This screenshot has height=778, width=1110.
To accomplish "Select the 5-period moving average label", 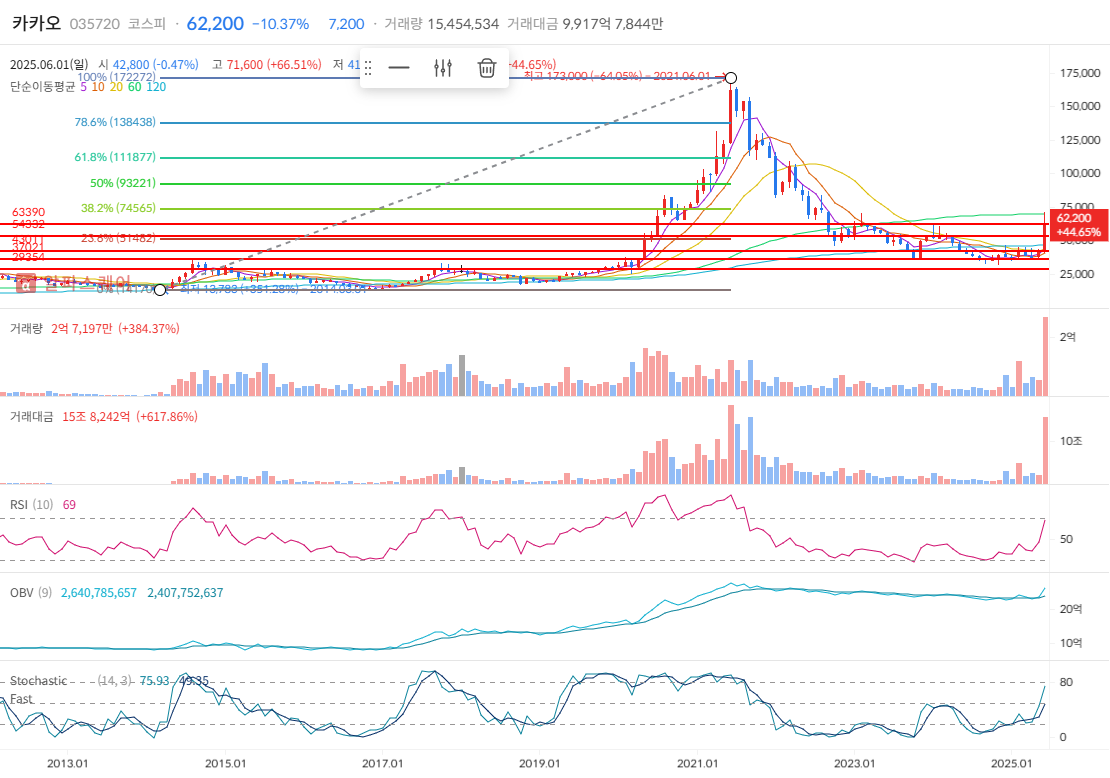I will click(84, 87).
